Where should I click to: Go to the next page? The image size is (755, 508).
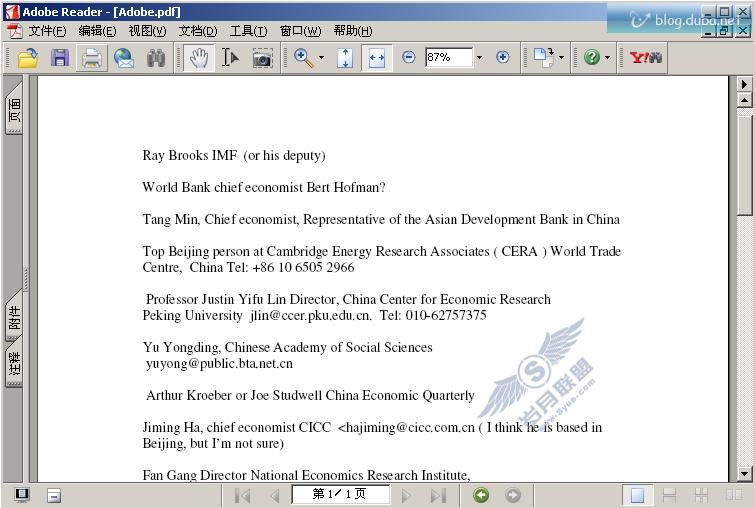pos(406,495)
